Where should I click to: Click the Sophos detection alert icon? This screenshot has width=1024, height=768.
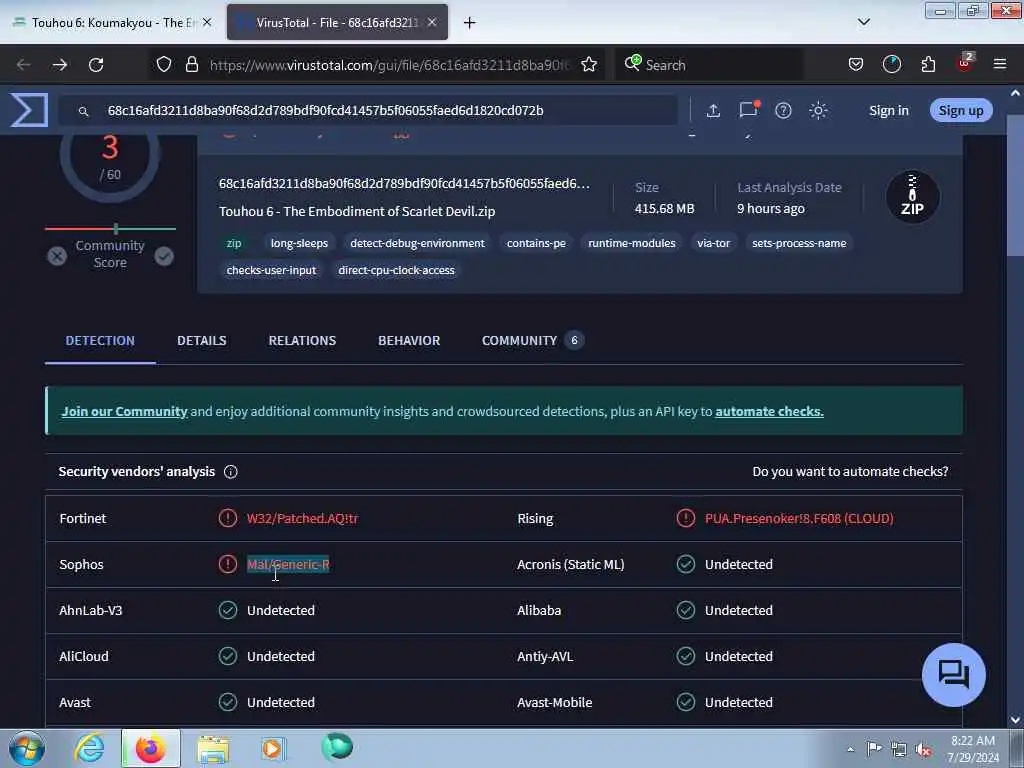pyautogui.click(x=227, y=564)
